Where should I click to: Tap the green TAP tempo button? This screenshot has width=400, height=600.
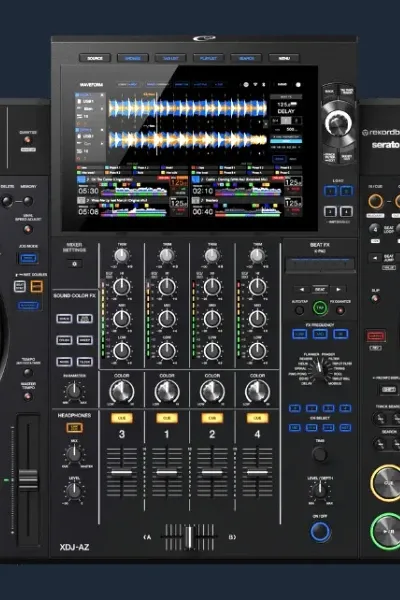(x=320, y=308)
